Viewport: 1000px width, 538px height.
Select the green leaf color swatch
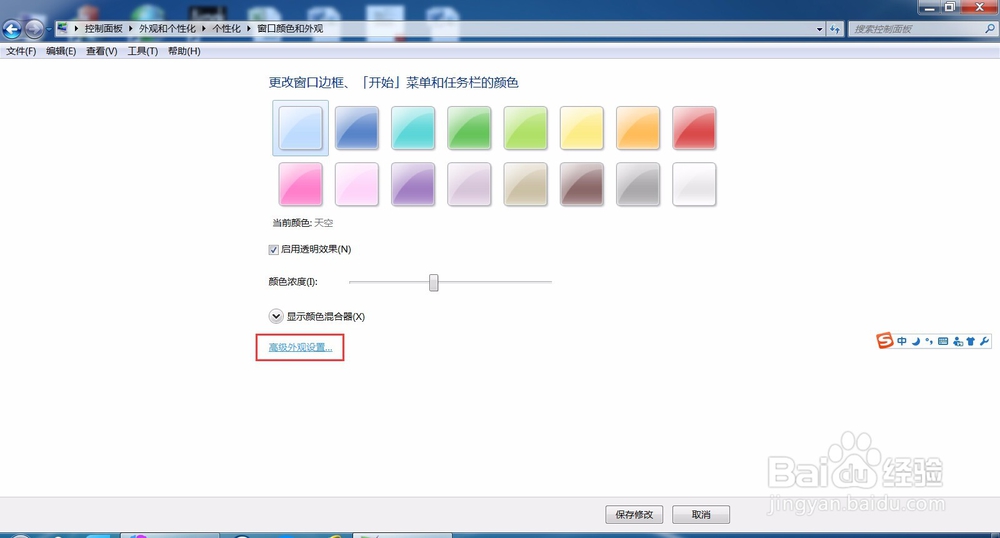[469, 128]
